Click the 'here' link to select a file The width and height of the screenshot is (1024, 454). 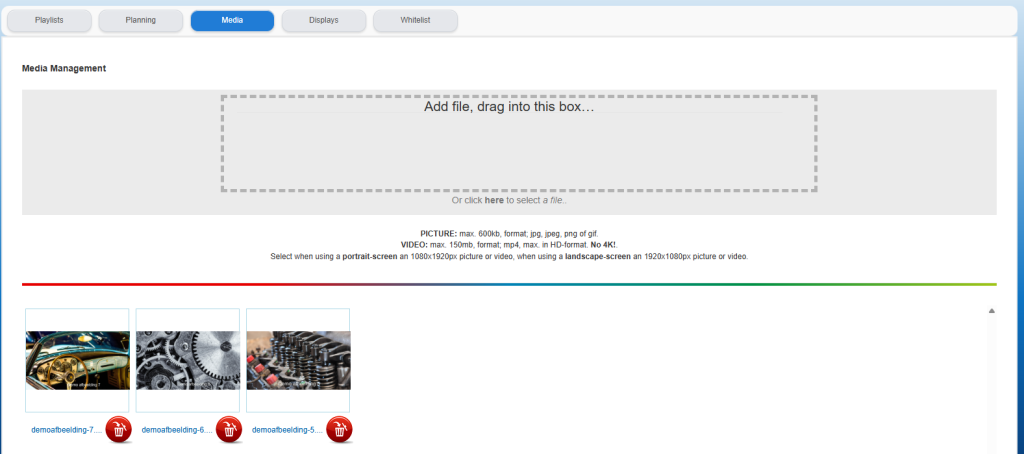pyautogui.click(x=494, y=201)
